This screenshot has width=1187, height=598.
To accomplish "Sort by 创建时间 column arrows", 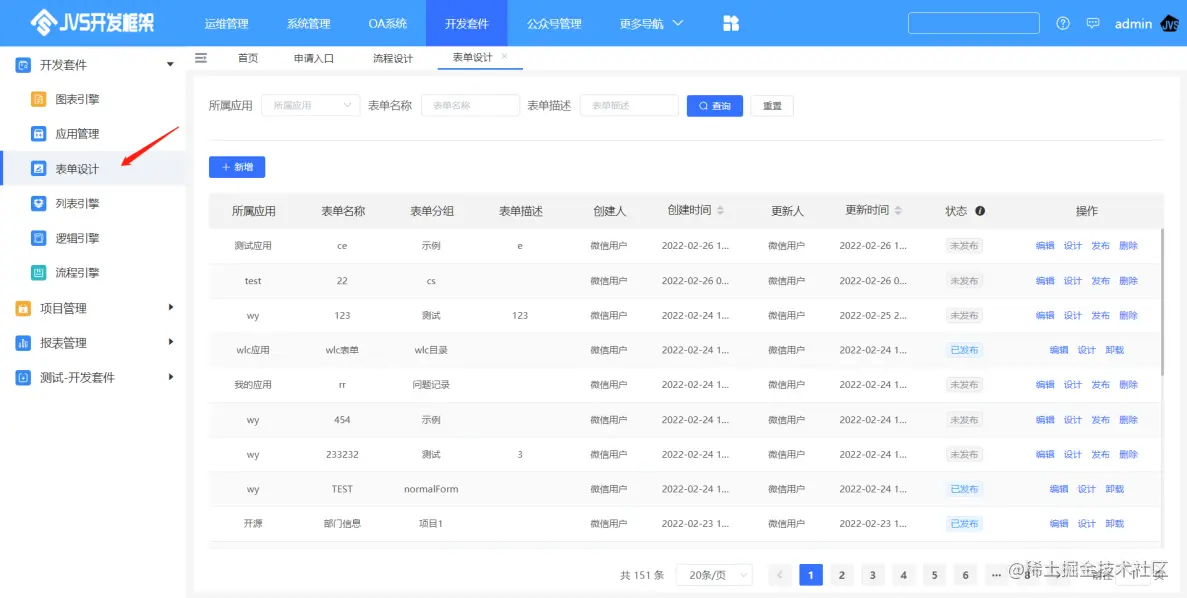I will (x=721, y=210).
